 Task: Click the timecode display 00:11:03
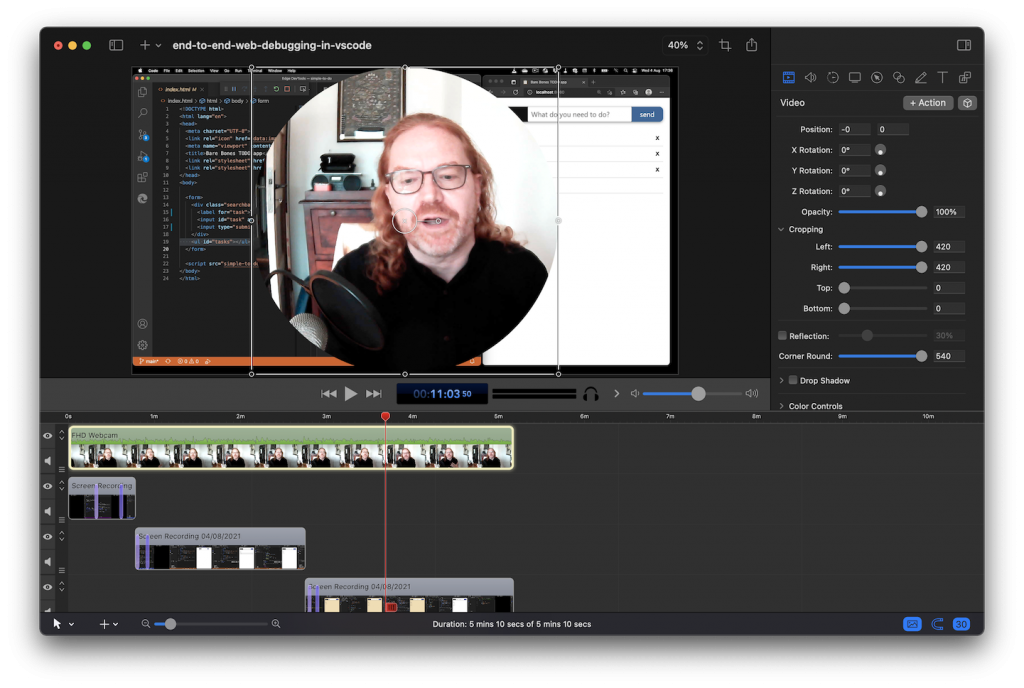(x=442, y=394)
